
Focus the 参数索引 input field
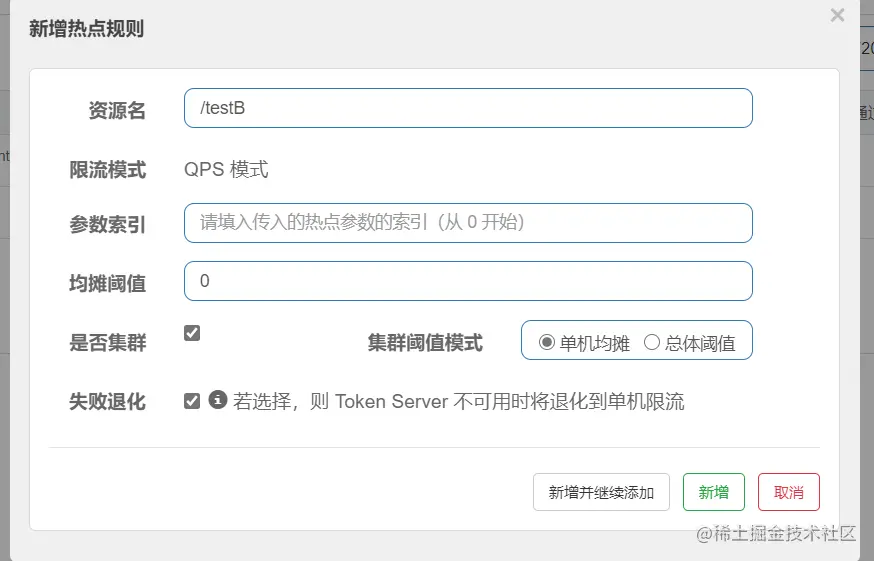(x=468, y=223)
